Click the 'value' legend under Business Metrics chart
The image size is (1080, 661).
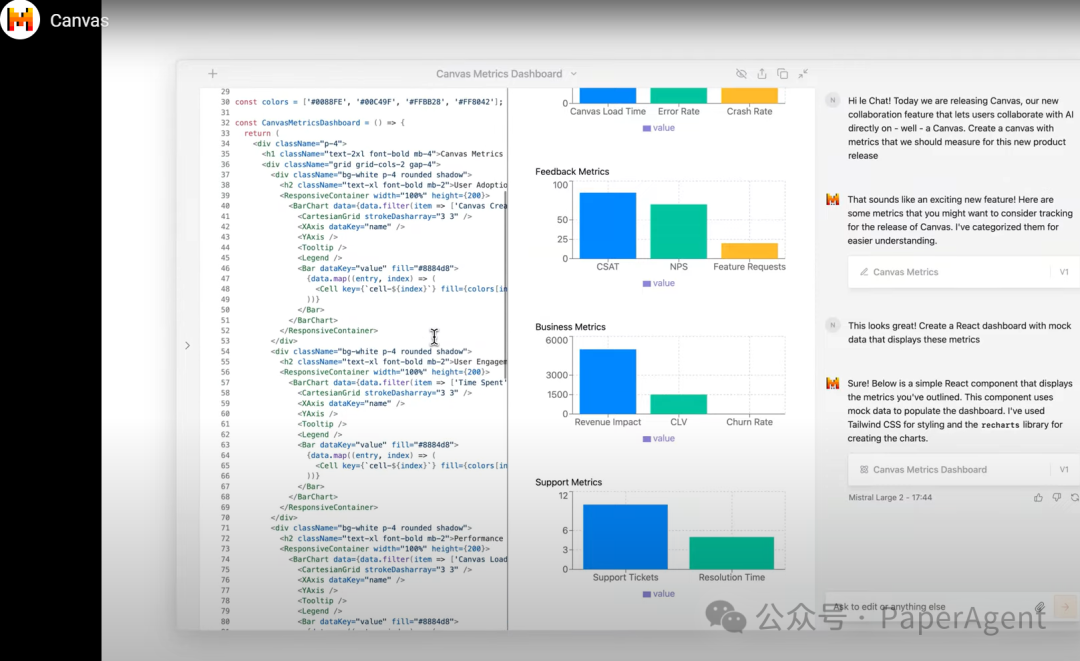pyautogui.click(x=659, y=439)
